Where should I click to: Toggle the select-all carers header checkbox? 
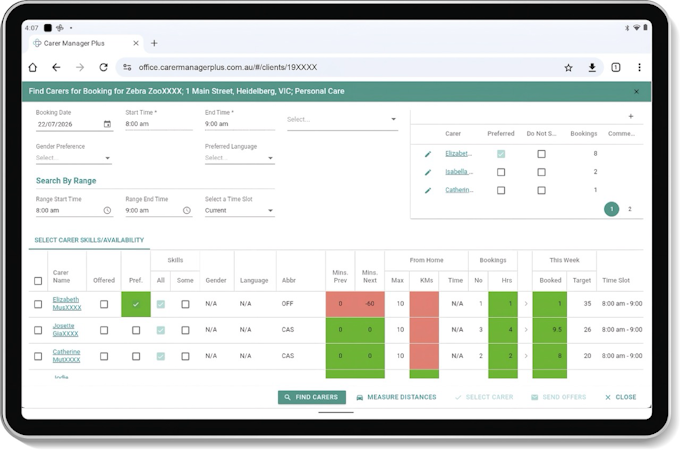pyautogui.click(x=38, y=281)
